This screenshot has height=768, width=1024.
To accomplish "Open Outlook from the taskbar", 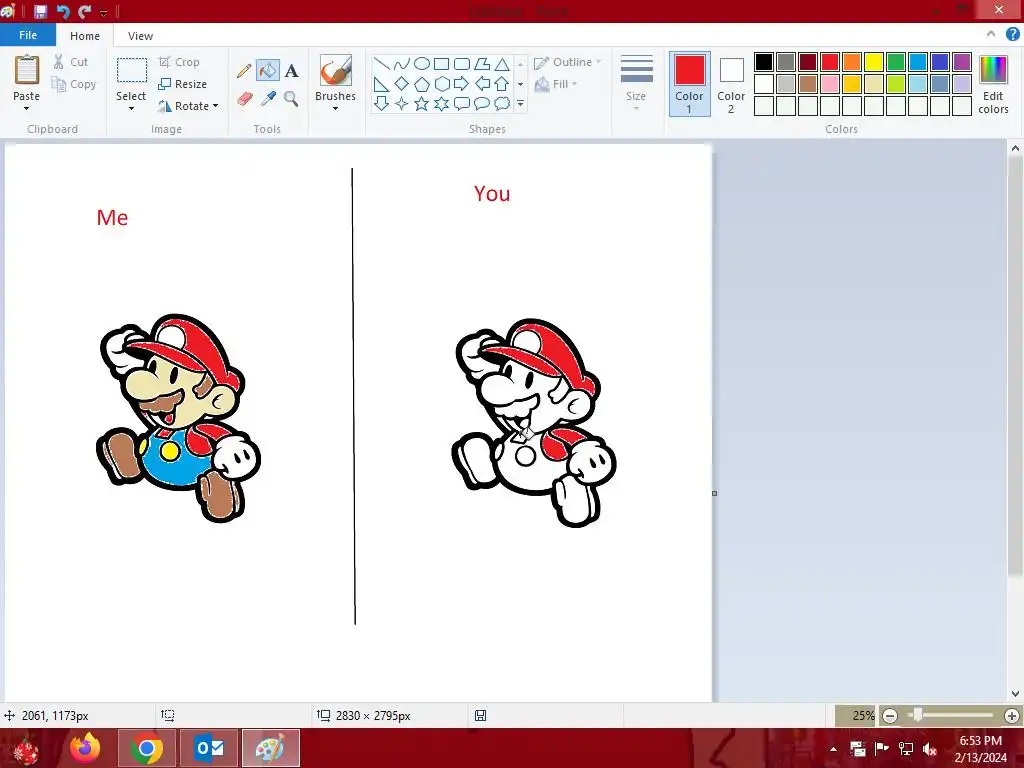I will (x=209, y=748).
